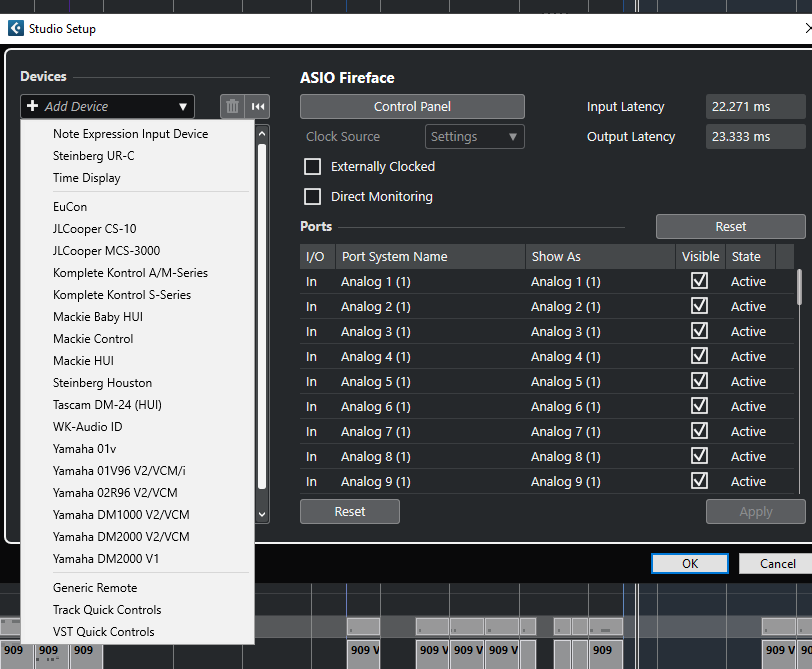Click the Ports Reset button
The image size is (812, 669).
(730, 227)
